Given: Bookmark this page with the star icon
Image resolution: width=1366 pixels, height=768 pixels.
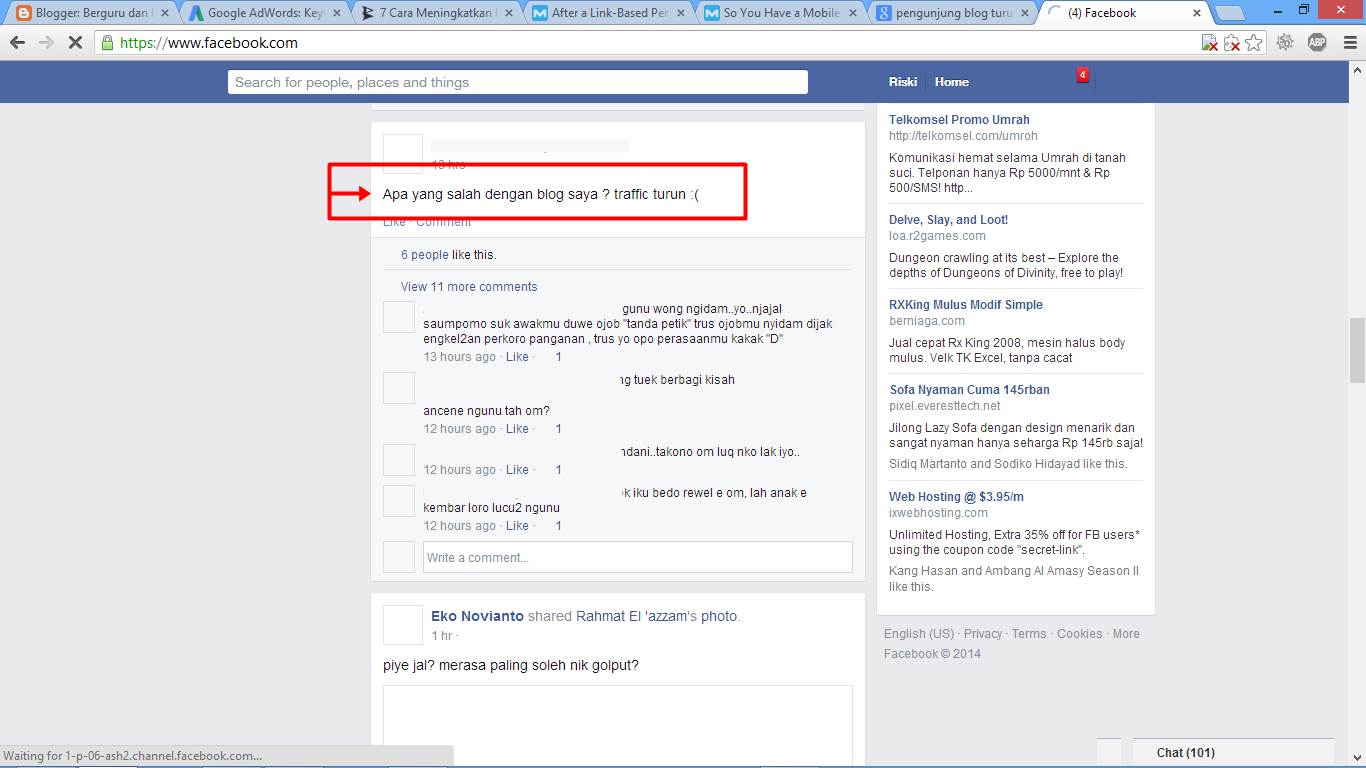Looking at the screenshot, I should pos(1254,43).
